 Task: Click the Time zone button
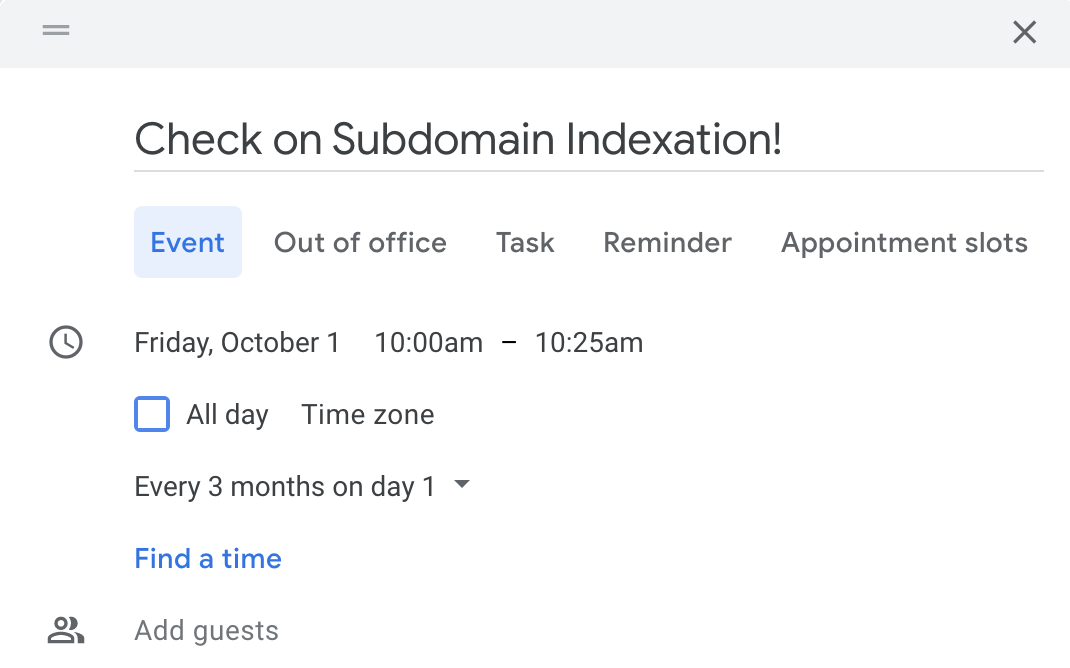tap(368, 415)
